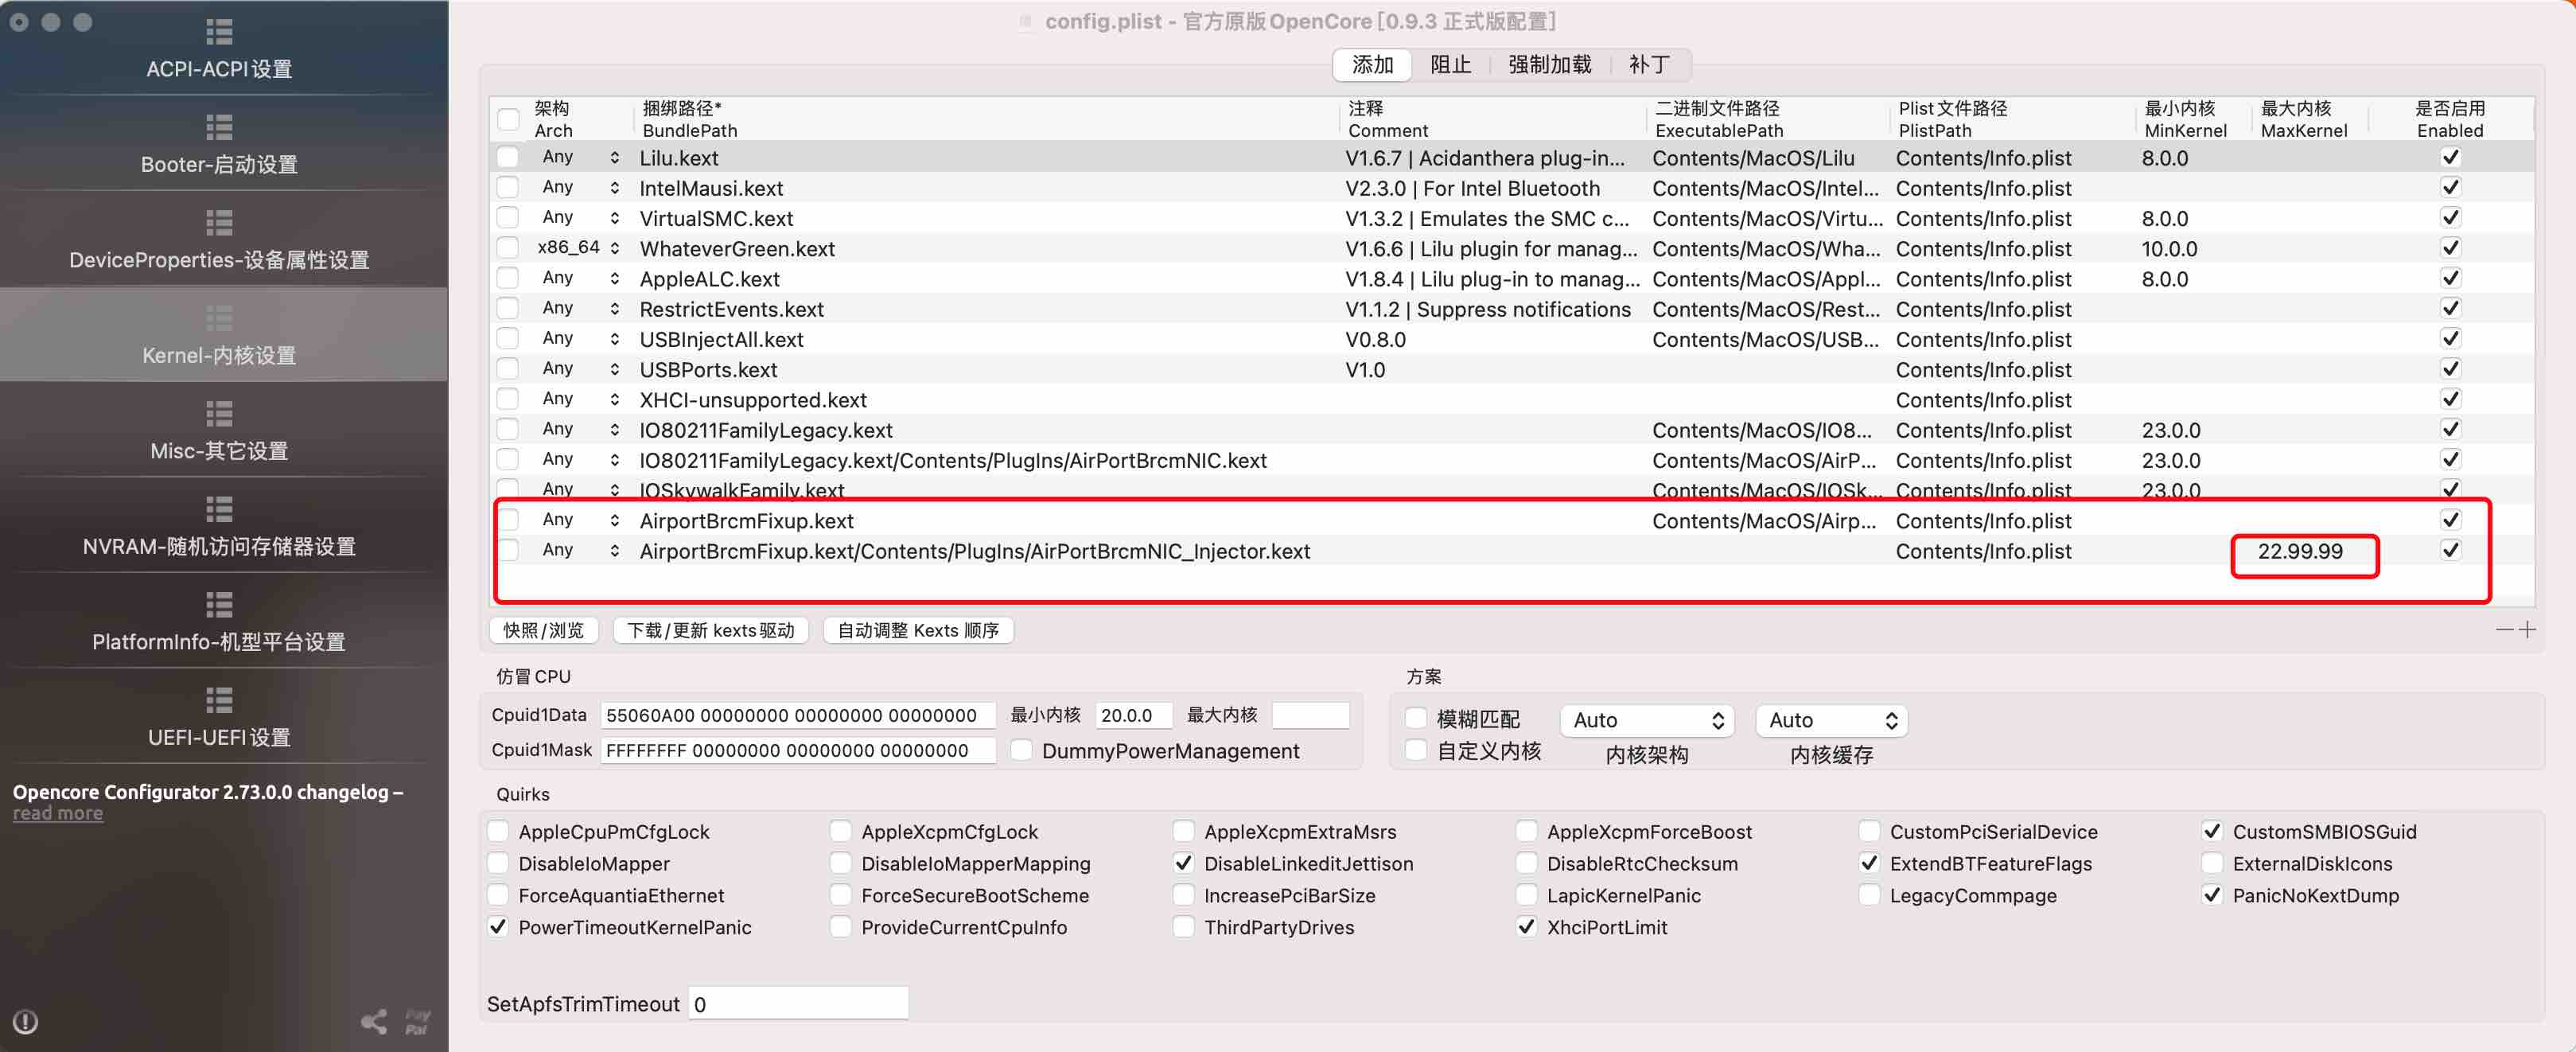Image resolution: width=2576 pixels, height=1052 pixels.
Task: Open the changelog read more link
Action: (x=57, y=813)
